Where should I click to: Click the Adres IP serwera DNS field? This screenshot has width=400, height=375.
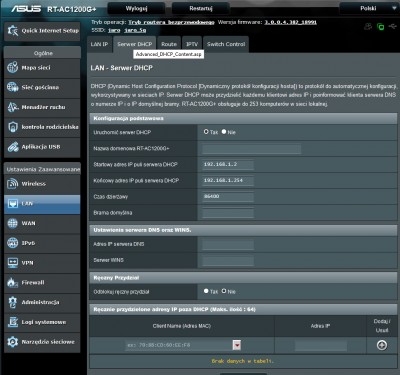[228, 244]
